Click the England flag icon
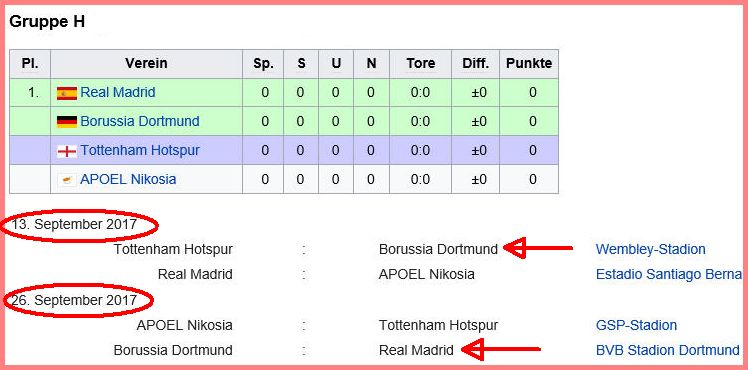The height and width of the screenshot is (370, 748). click(x=67, y=151)
